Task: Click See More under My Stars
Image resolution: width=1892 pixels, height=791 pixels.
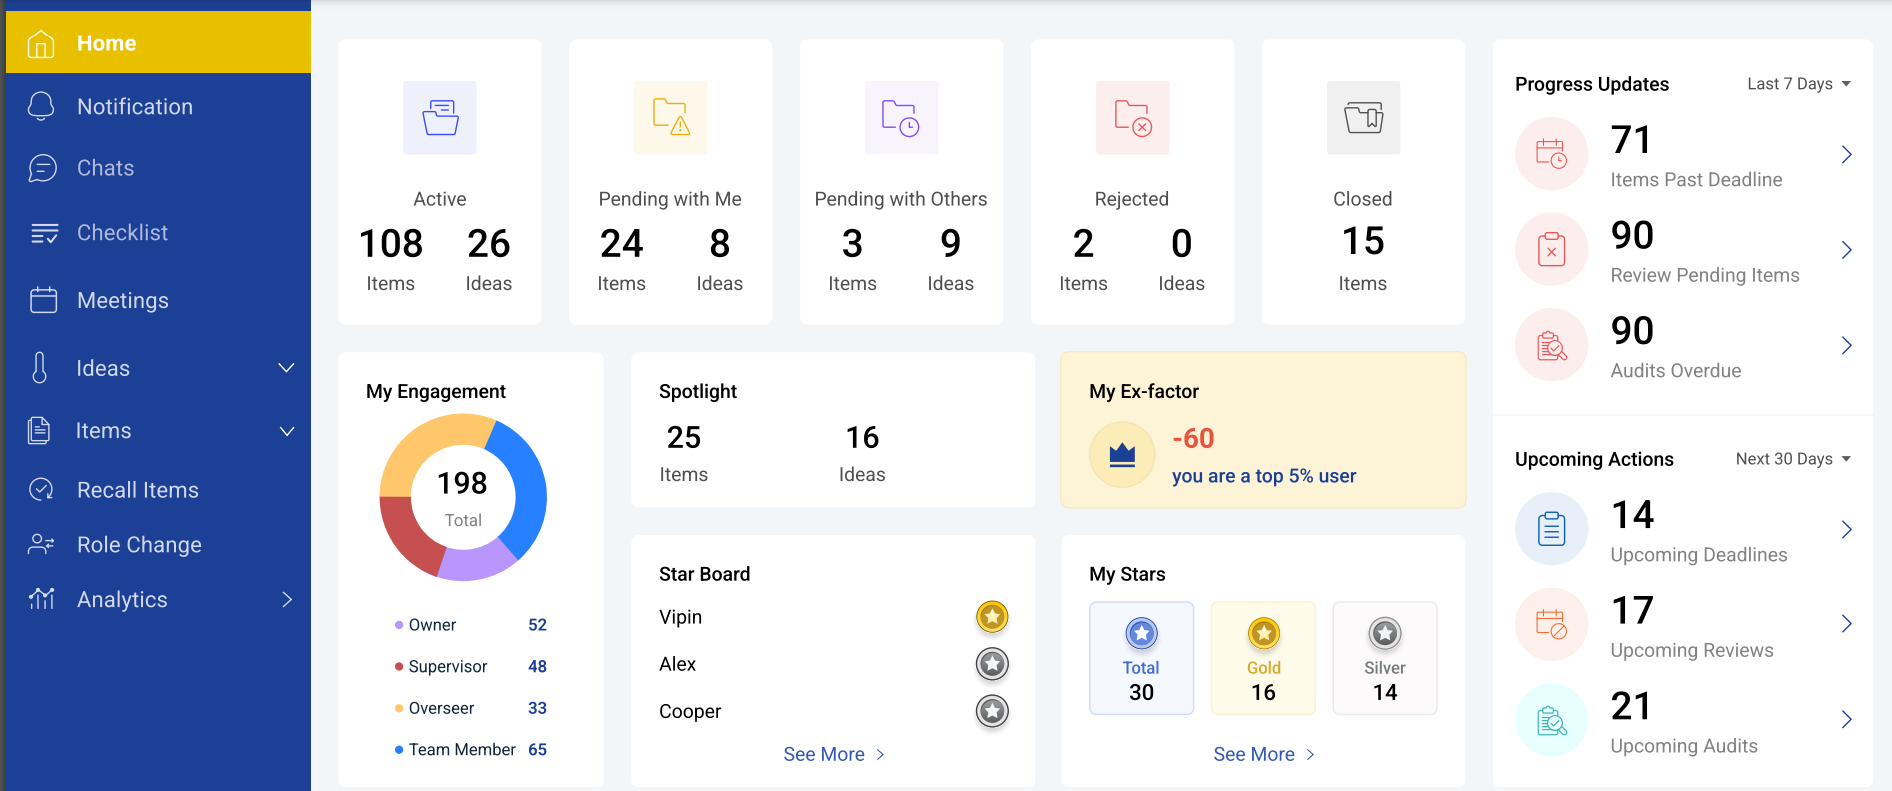Action: pyautogui.click(x=1264, y=754)
